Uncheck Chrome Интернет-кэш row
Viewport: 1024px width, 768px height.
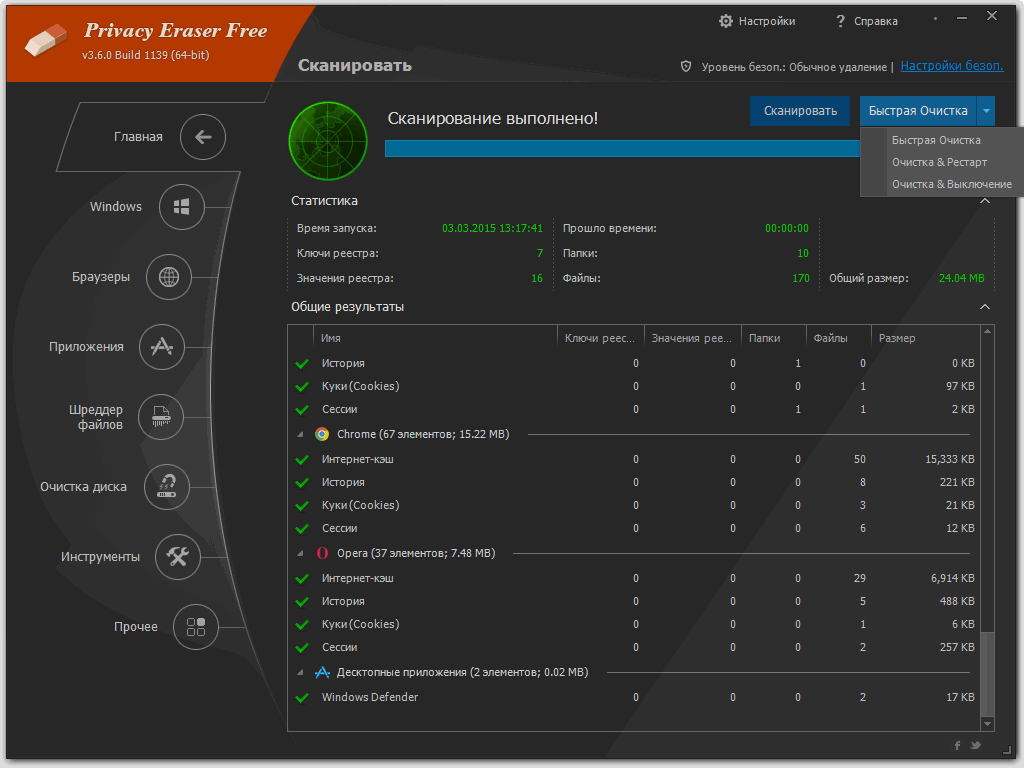302,460
